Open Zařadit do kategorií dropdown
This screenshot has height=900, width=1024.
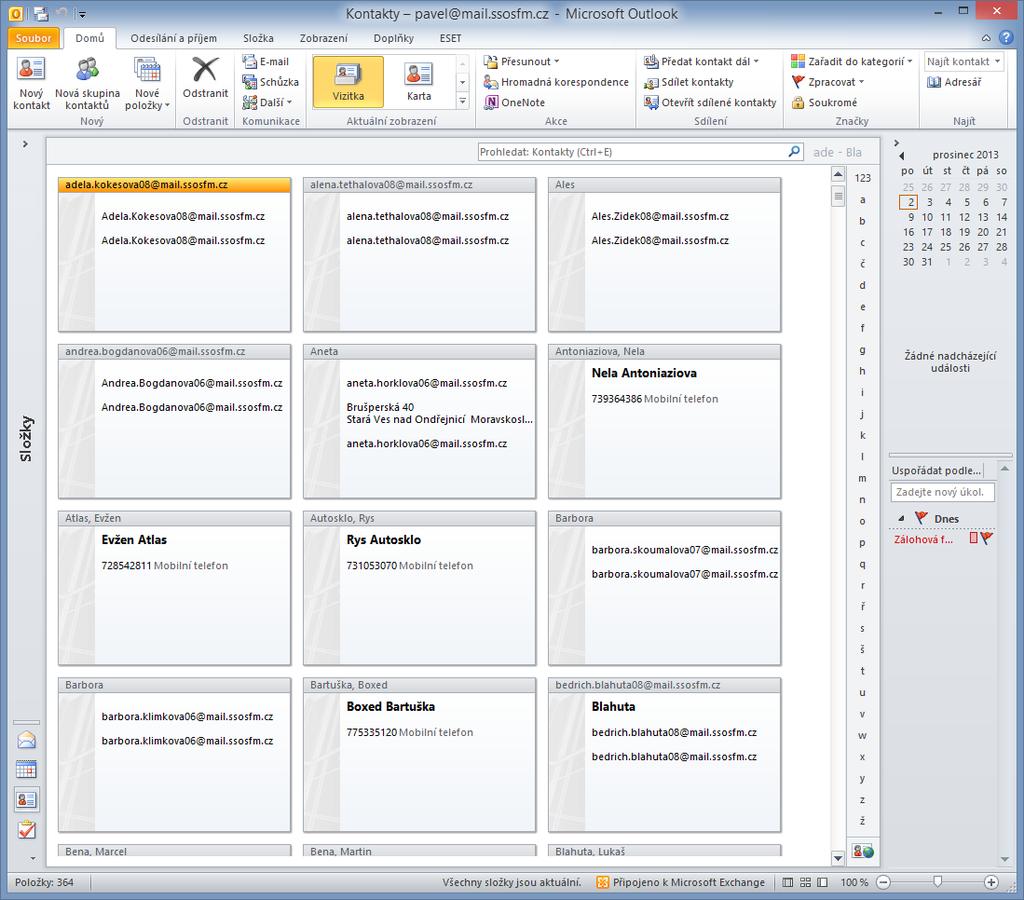pyautogui.click(x=852, y=61)
